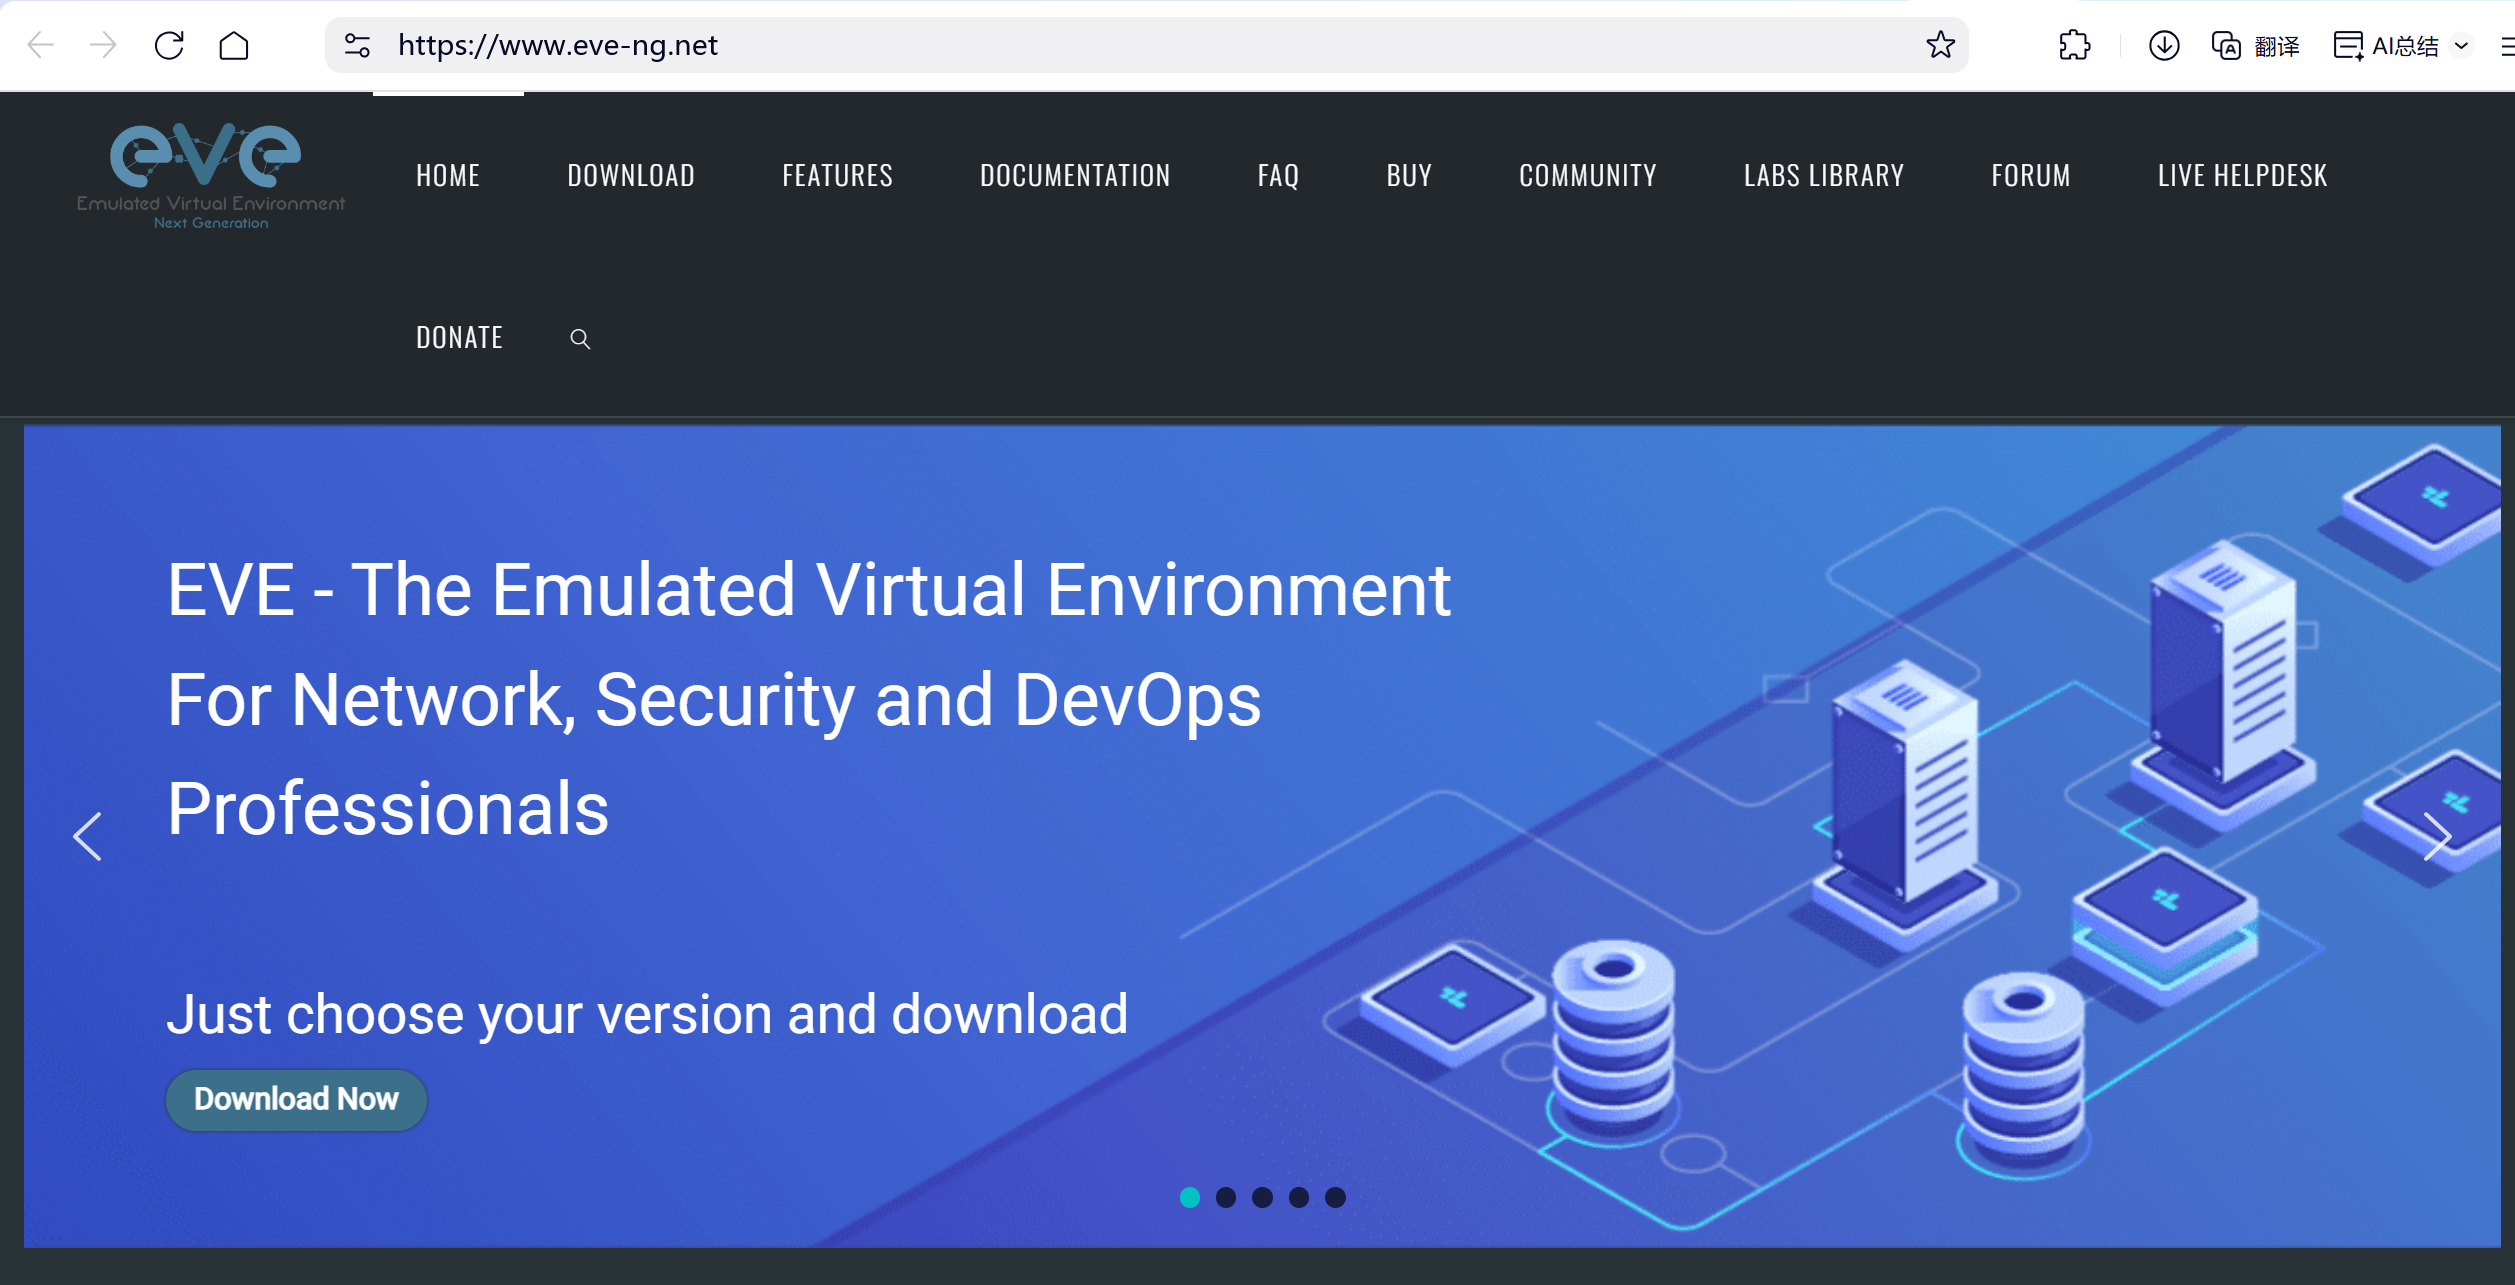Open the FEATURES menu item
The height and width of the screenshot is (1285, 2515).
point(838,176)
